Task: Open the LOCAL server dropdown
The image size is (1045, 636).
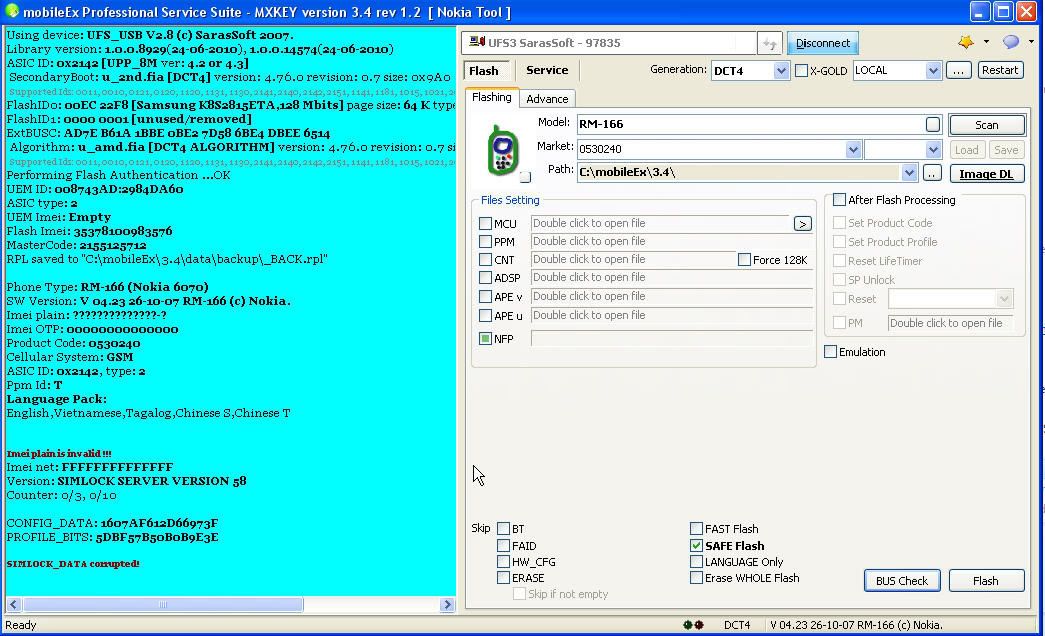Action: 933,71
